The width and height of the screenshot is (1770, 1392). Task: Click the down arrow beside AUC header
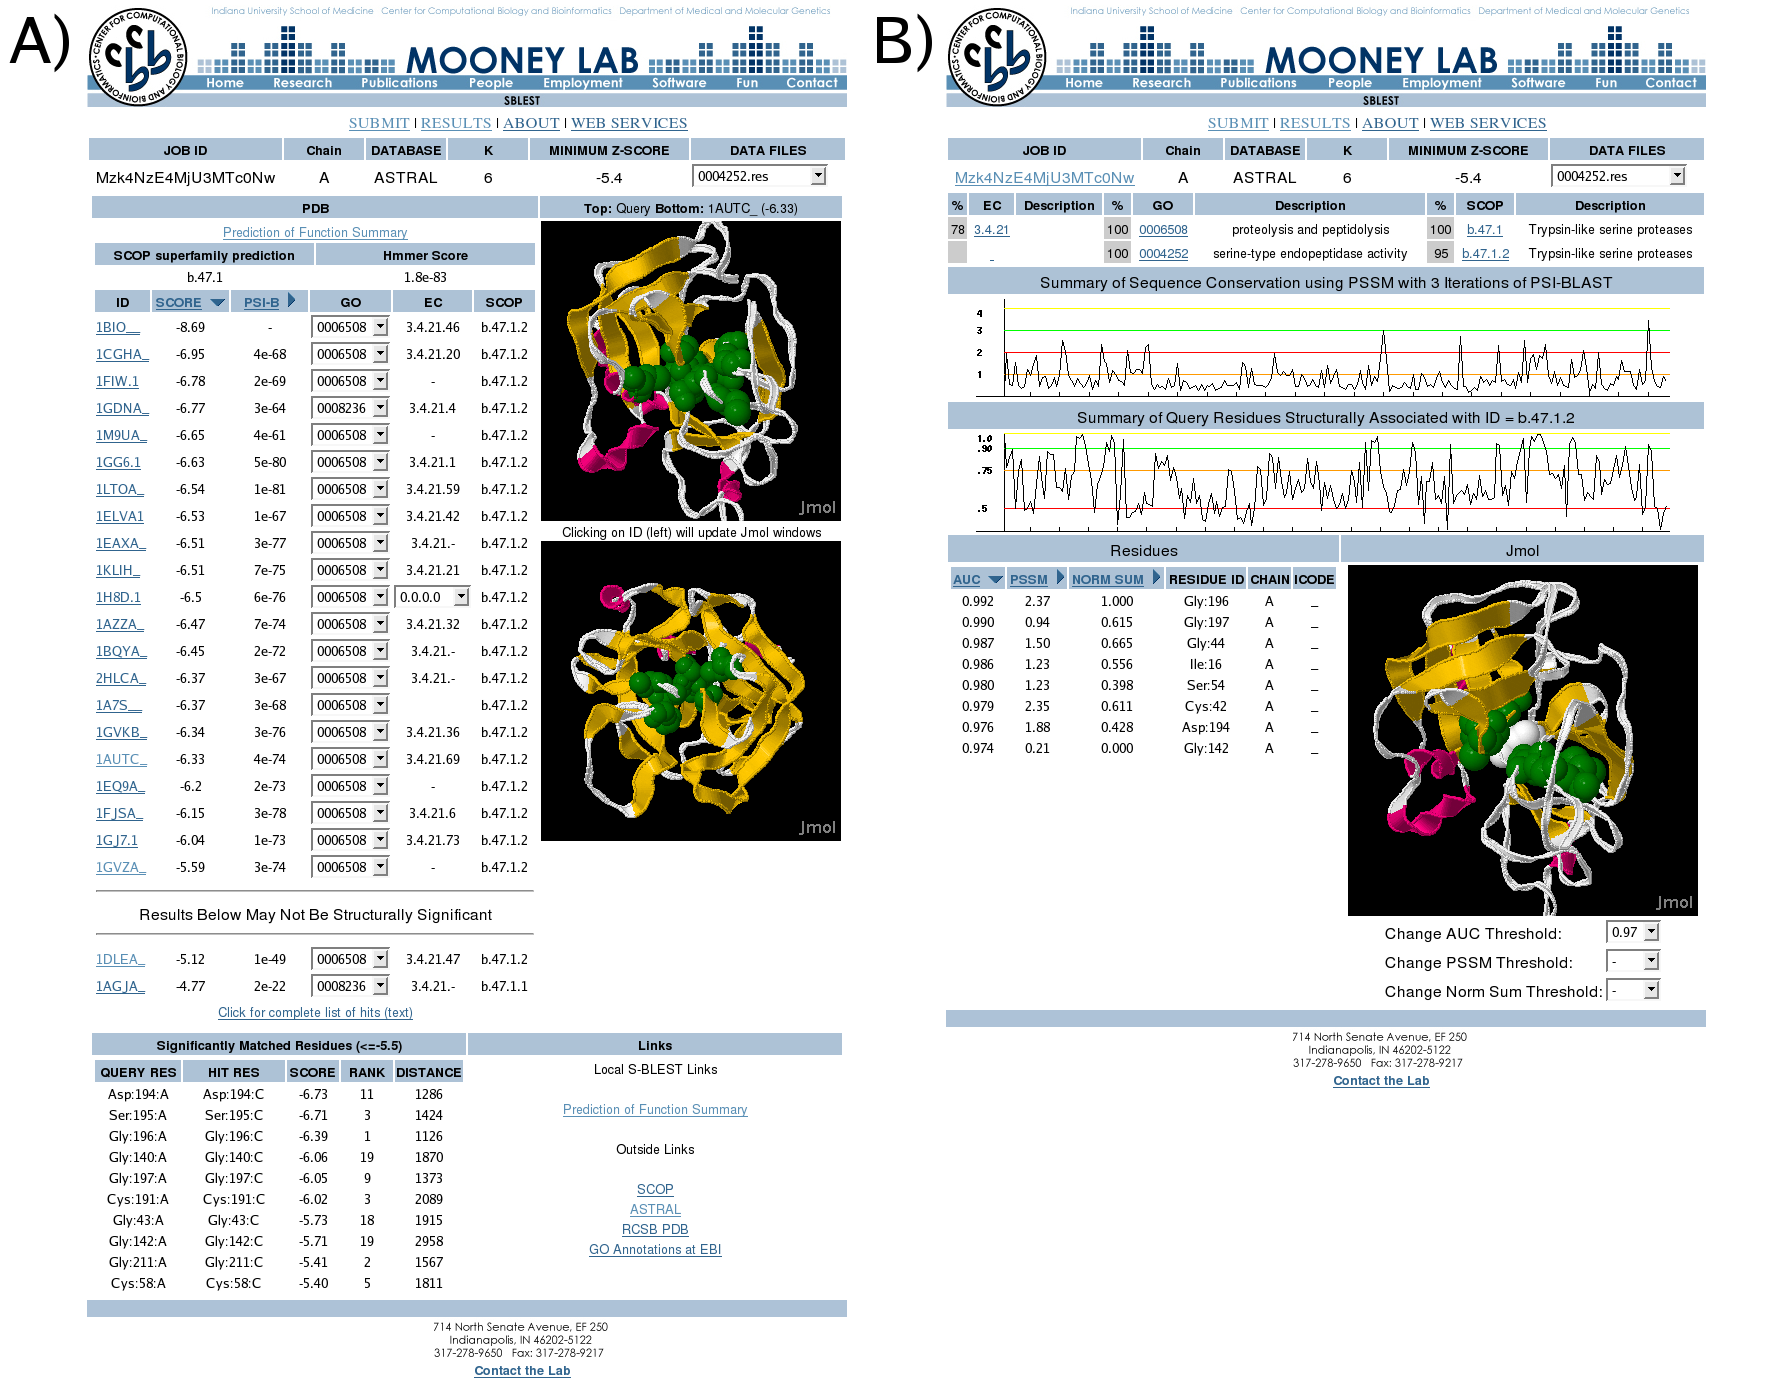point(995,579)
